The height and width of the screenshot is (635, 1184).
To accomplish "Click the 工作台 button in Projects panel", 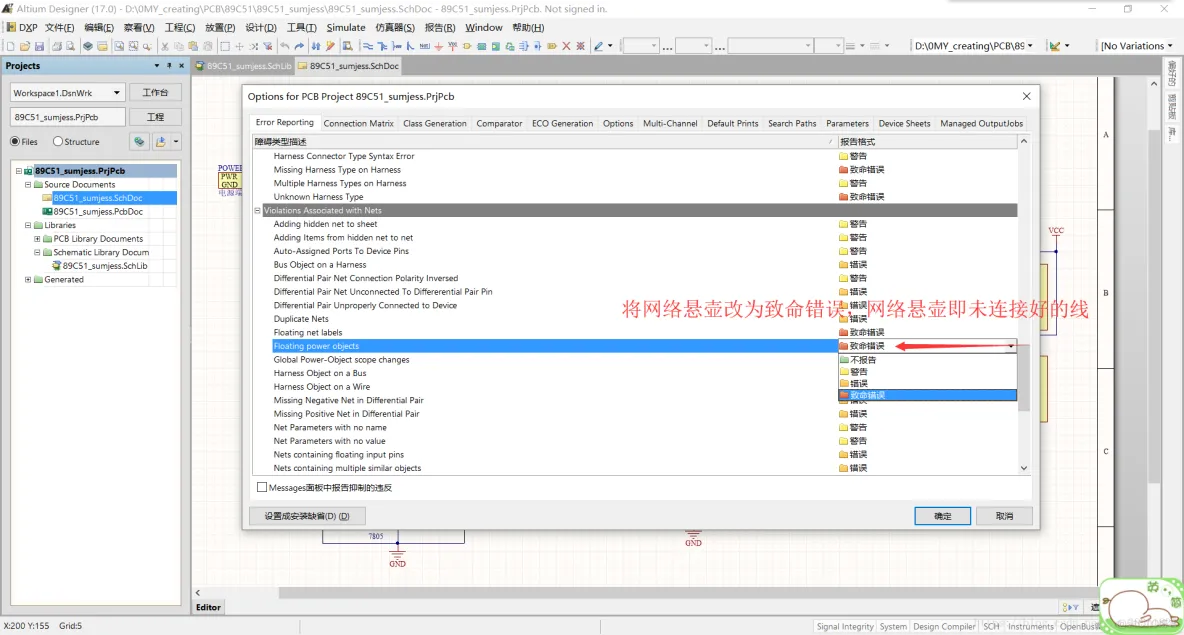I will (155, 93).
